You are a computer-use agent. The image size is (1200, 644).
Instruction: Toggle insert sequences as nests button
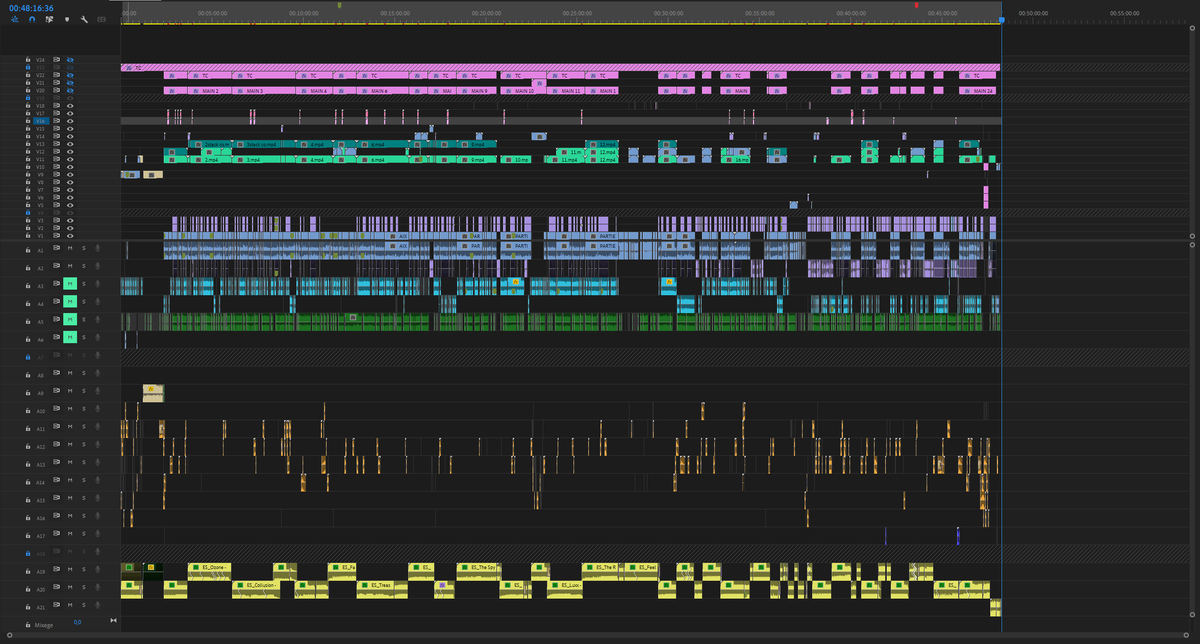(x=14, y=18)
